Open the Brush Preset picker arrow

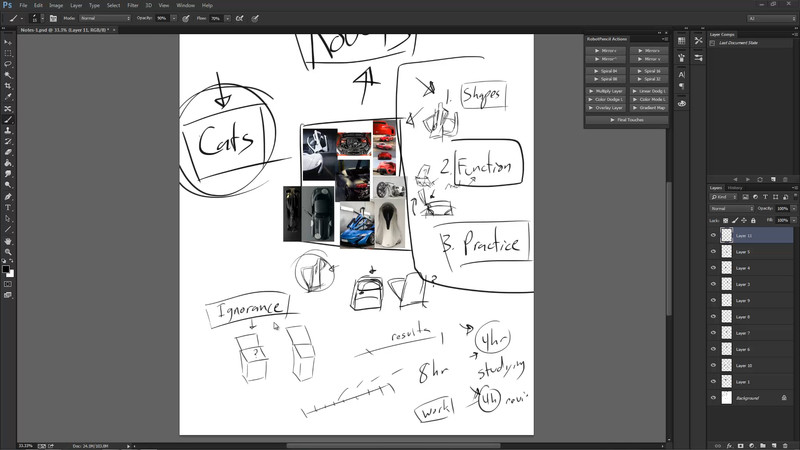pyautogui.click(x=42, y=18)
